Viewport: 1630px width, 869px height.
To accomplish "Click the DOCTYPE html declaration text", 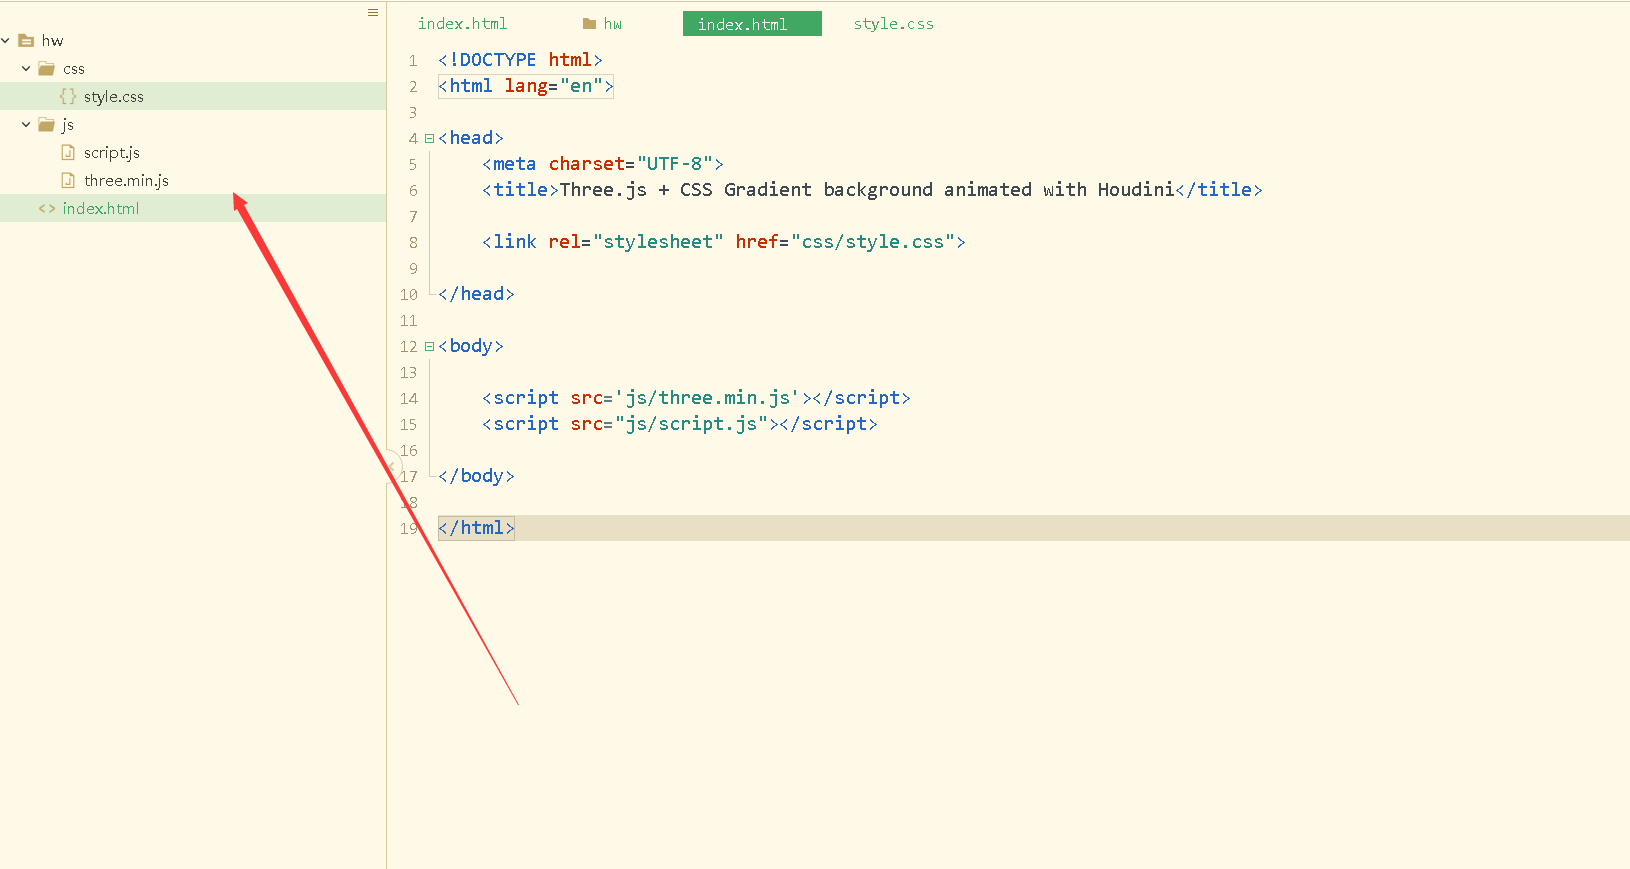I will pos(520,60).
